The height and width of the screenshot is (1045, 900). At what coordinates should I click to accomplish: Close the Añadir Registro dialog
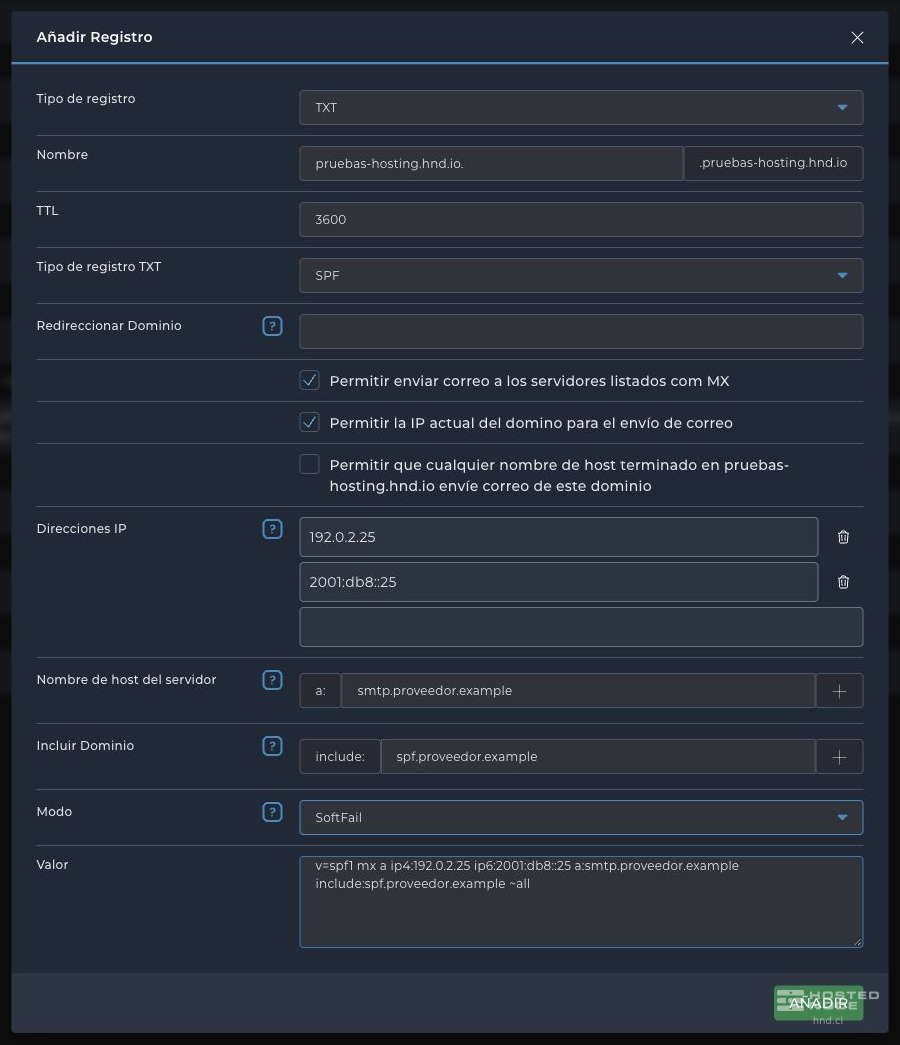tap(857, 38)
